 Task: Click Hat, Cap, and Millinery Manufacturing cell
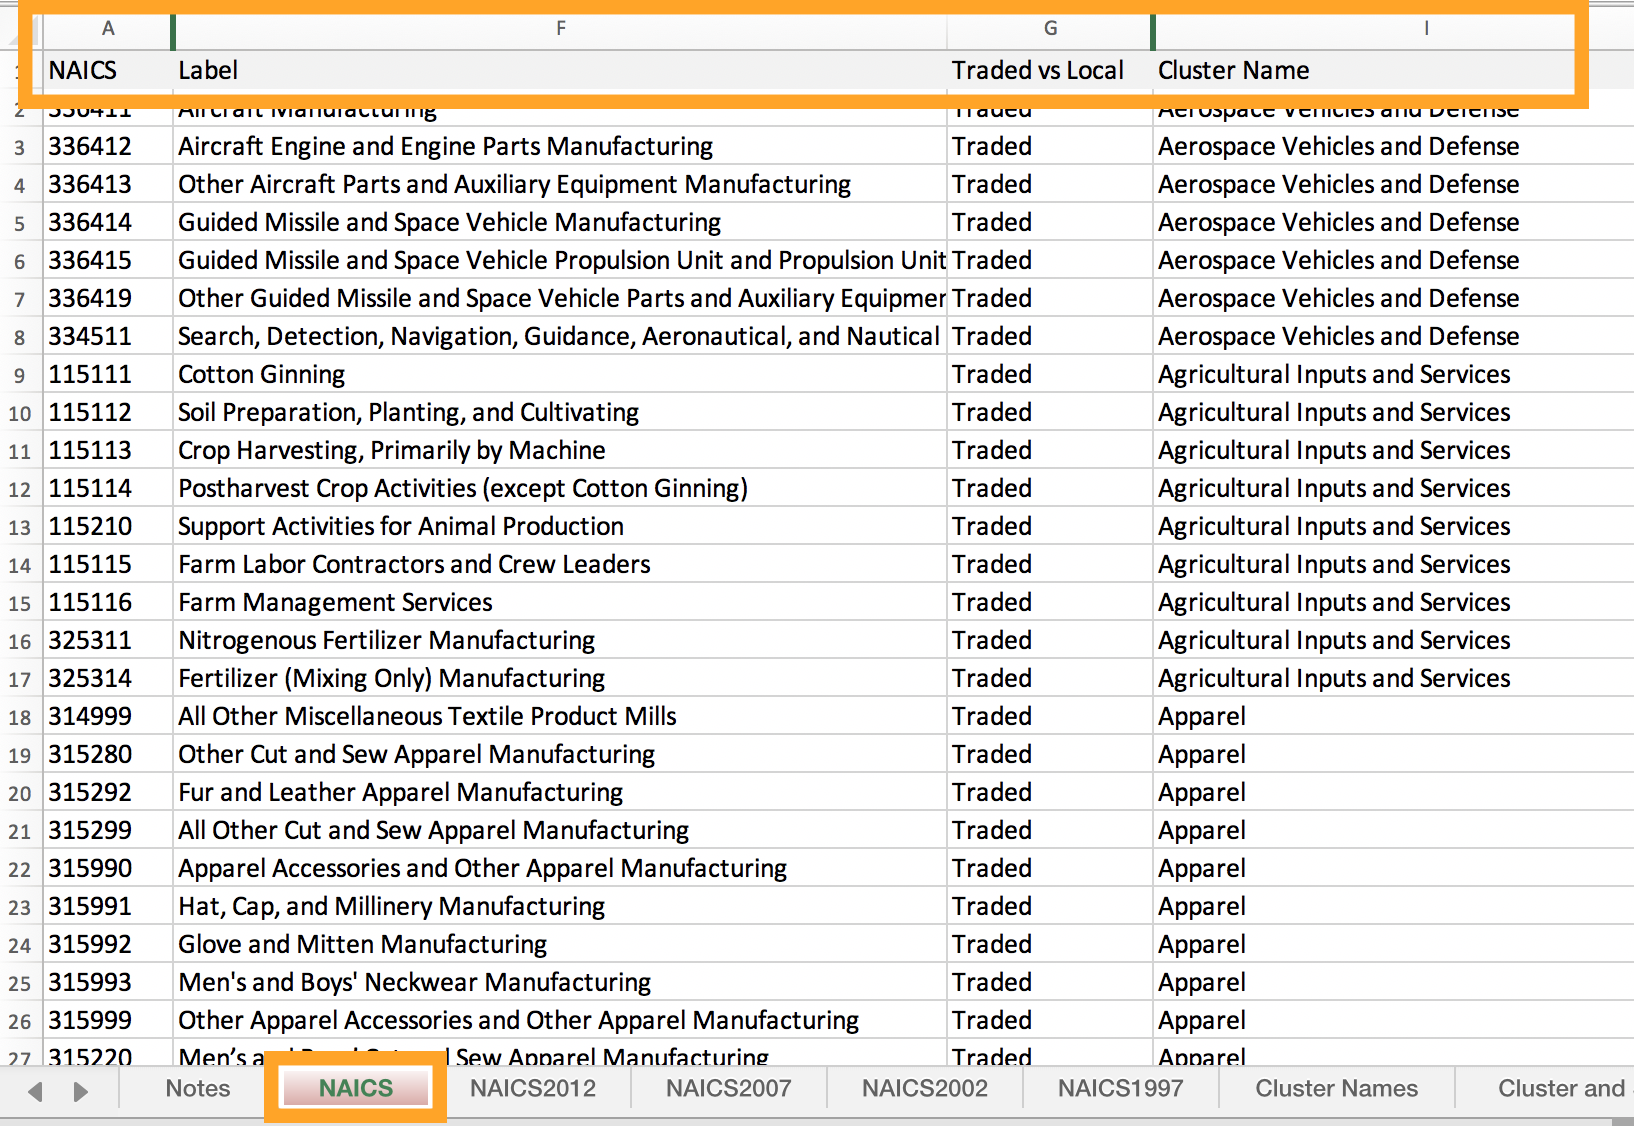pyautogui.click(x=561, y=906)
